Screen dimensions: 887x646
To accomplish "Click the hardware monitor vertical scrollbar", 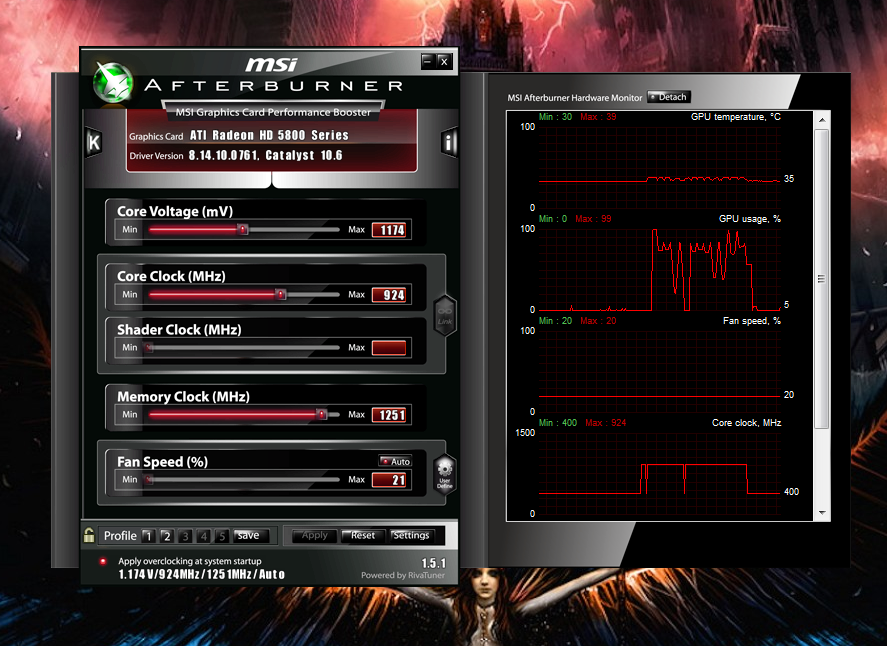I will click(x=822, y=280).
